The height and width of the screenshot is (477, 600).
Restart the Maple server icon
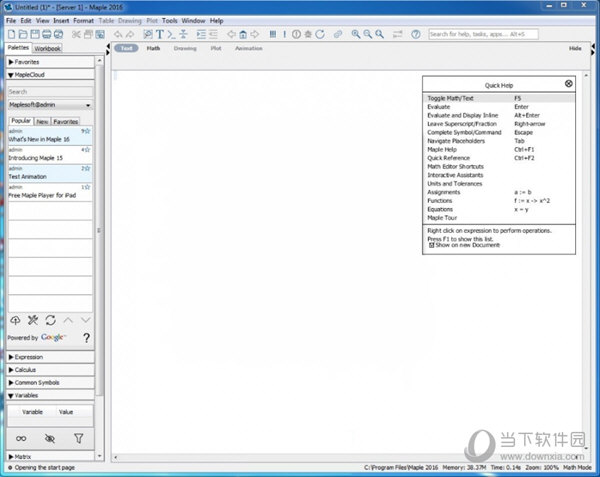click(x=320, y=34)
